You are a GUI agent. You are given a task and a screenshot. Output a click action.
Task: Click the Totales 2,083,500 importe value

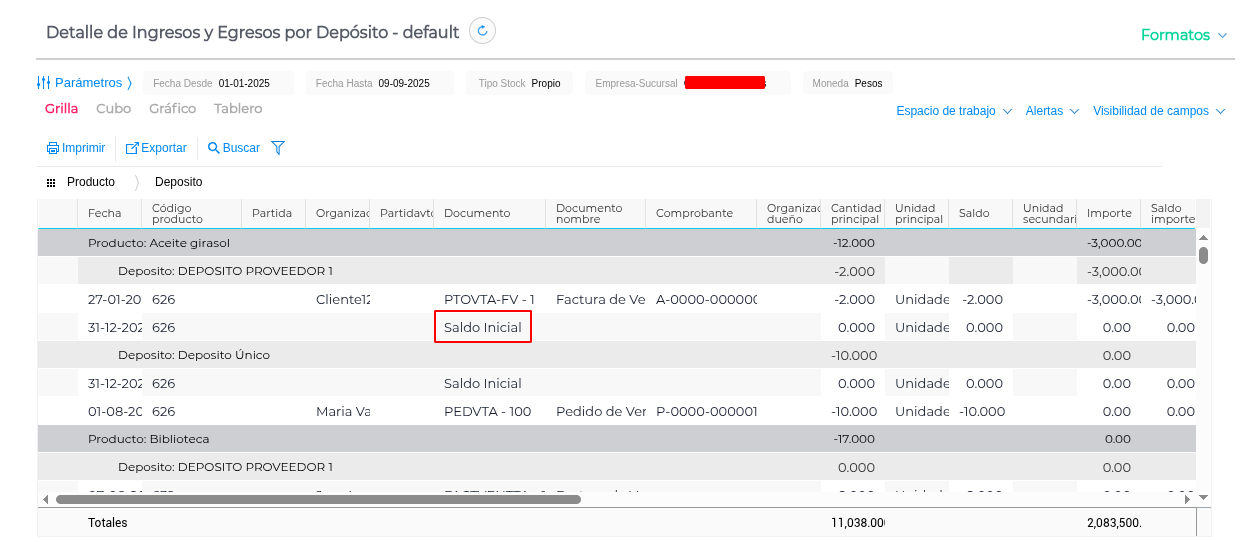[1114, 522]
